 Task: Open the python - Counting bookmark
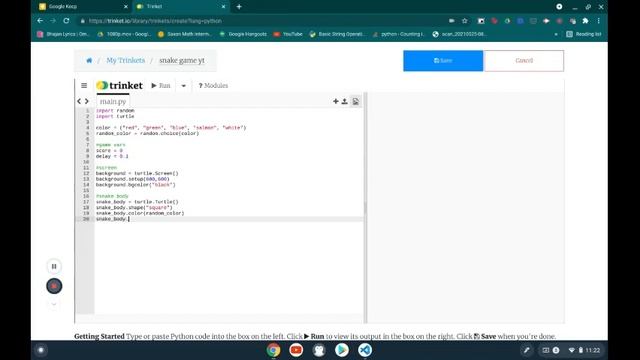pyautogui.click(x=399, y=34)
